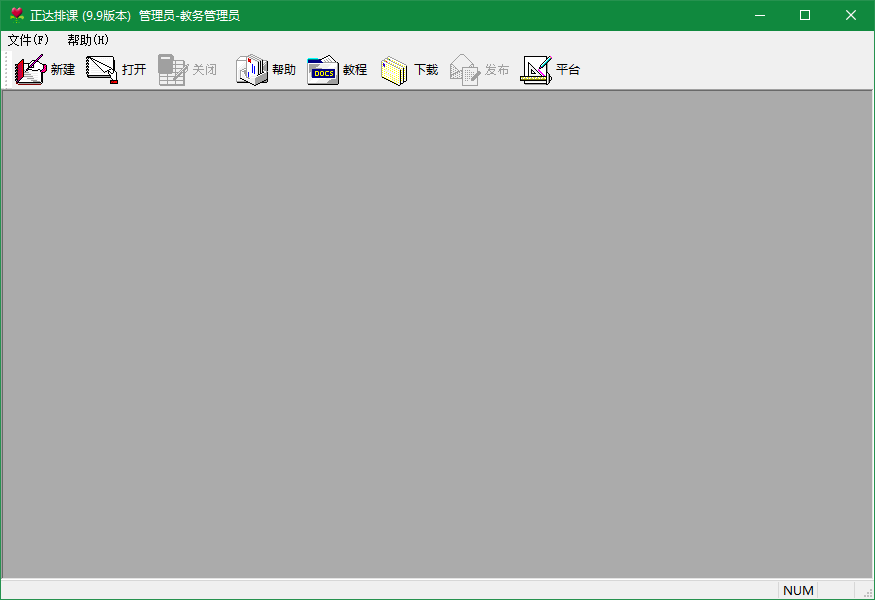Open the 帮助 help books icon
875x600 pixels.
click(x=252, y=70)
